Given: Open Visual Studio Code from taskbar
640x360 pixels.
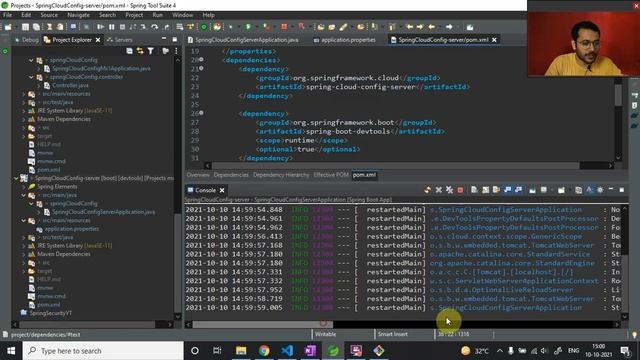Looking at the screenshot, I should coord(287,351).
